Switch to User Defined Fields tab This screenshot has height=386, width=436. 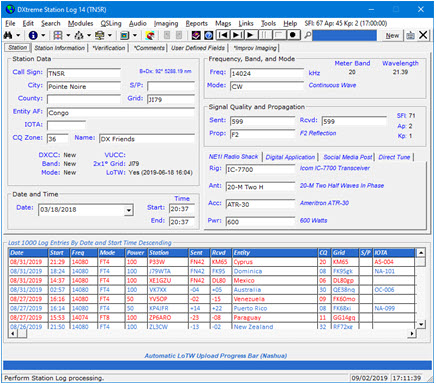pyautogui.click(x=198, y=48)
